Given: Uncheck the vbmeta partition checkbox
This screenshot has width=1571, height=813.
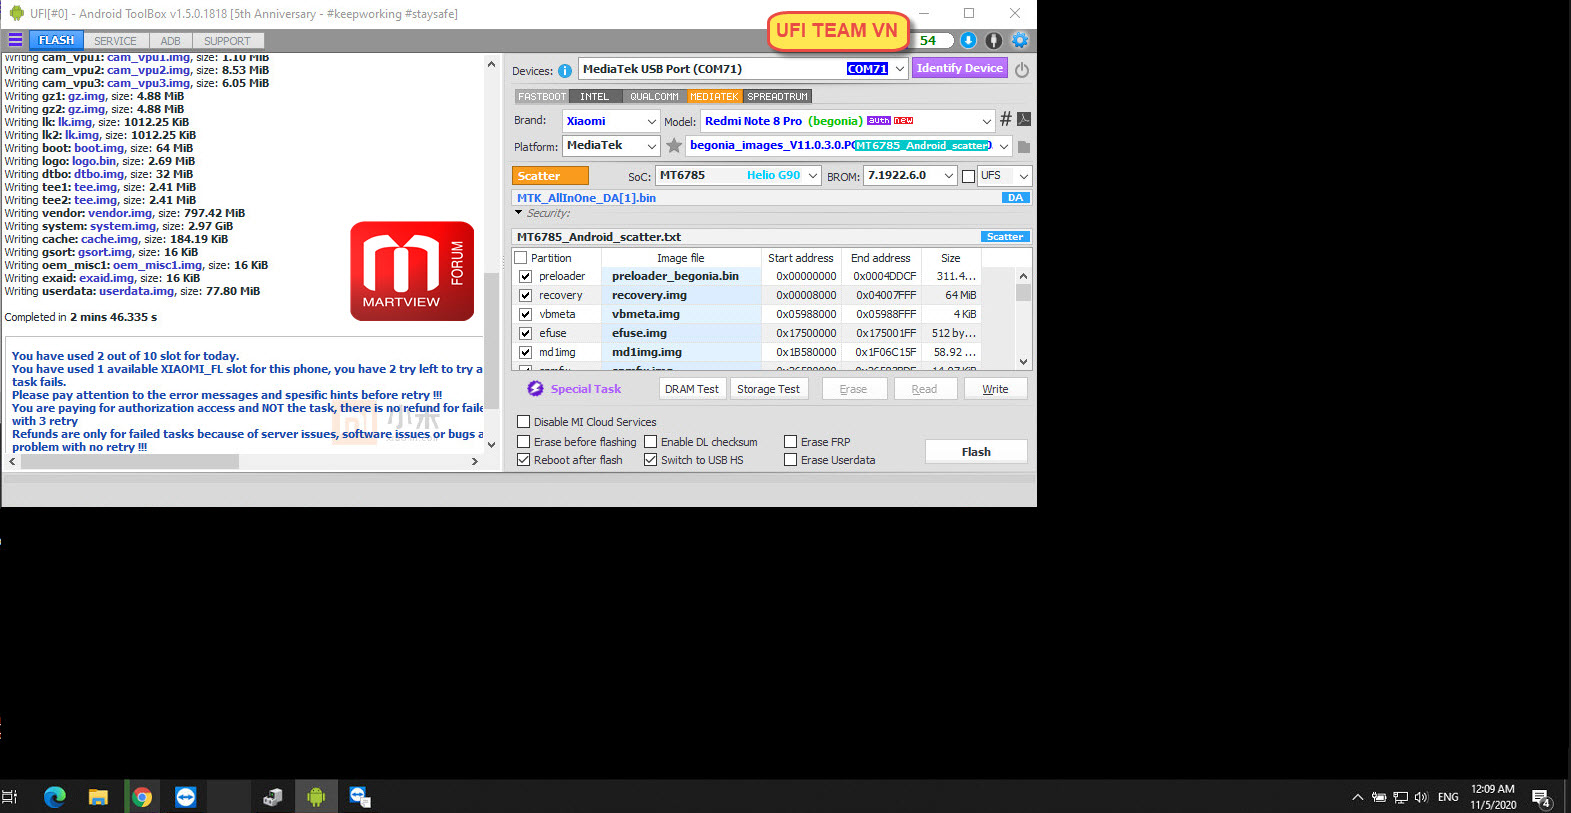Looking at the screenshot, I should click(x=525, y=314).
